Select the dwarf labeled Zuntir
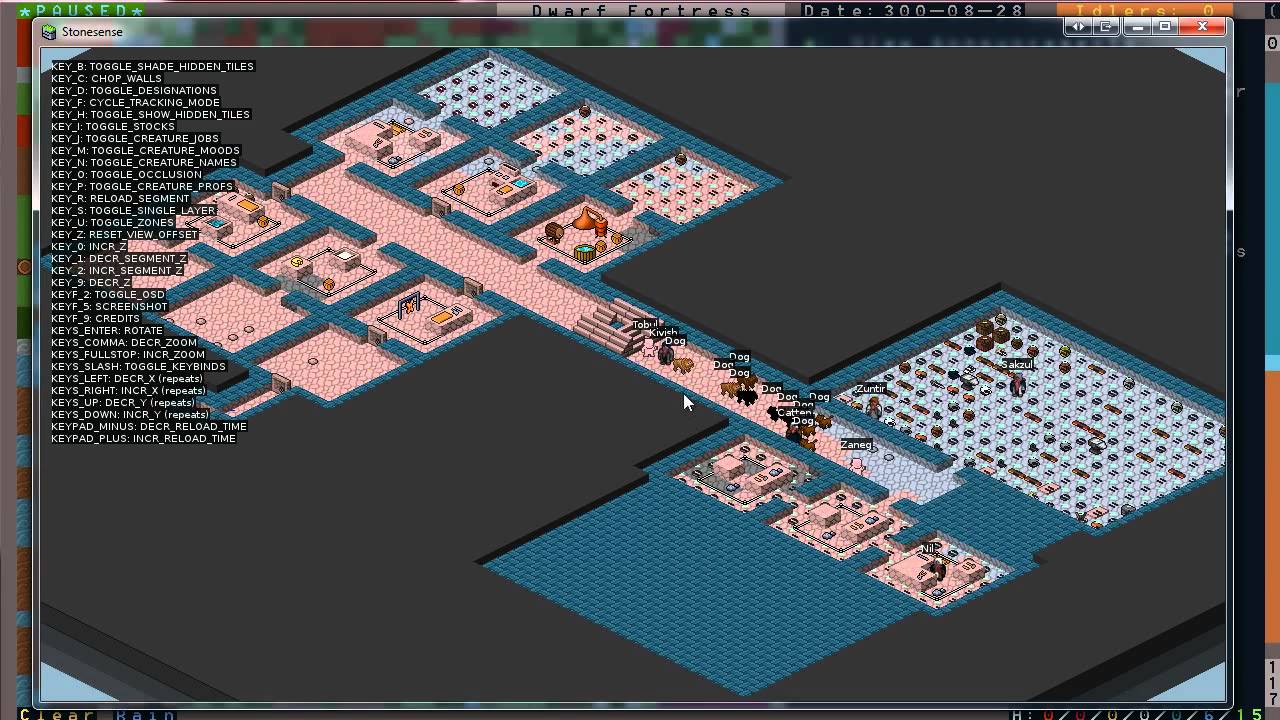 874,406
